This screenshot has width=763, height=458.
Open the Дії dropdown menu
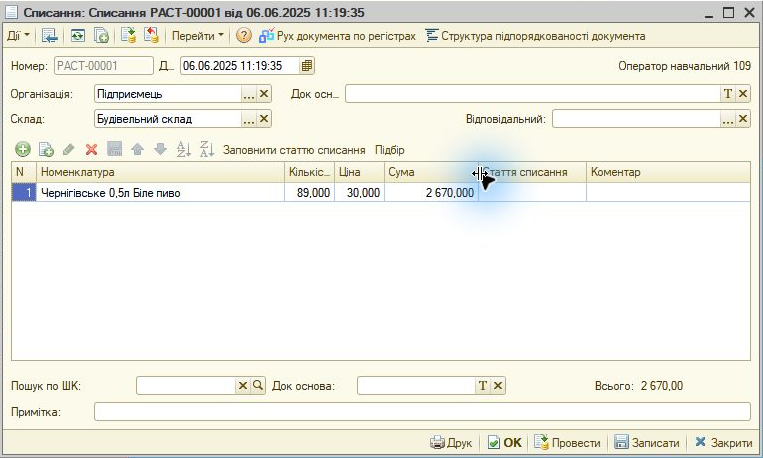click(18, 36)
